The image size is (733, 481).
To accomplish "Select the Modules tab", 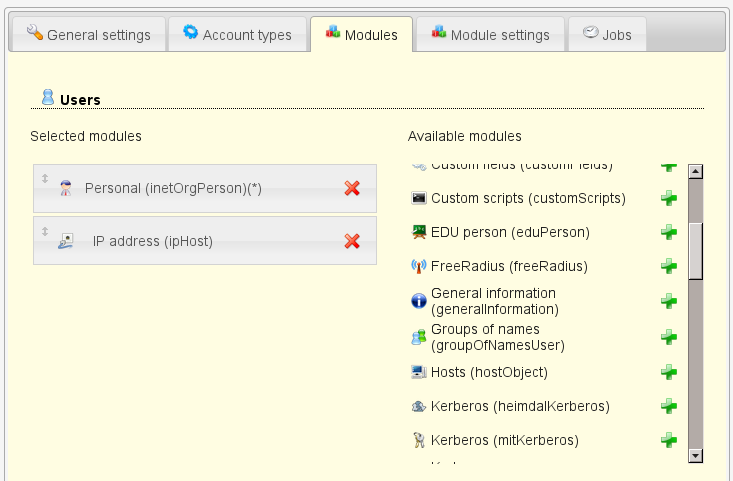I will [x=361, y=35].
